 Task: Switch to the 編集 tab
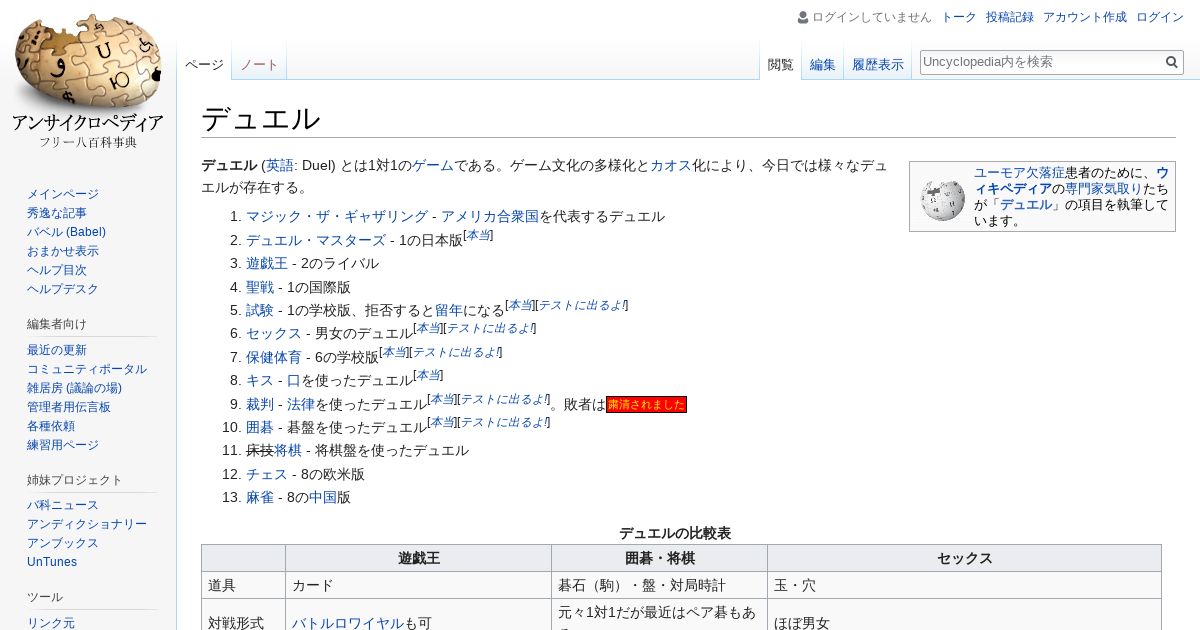point(823,64)
